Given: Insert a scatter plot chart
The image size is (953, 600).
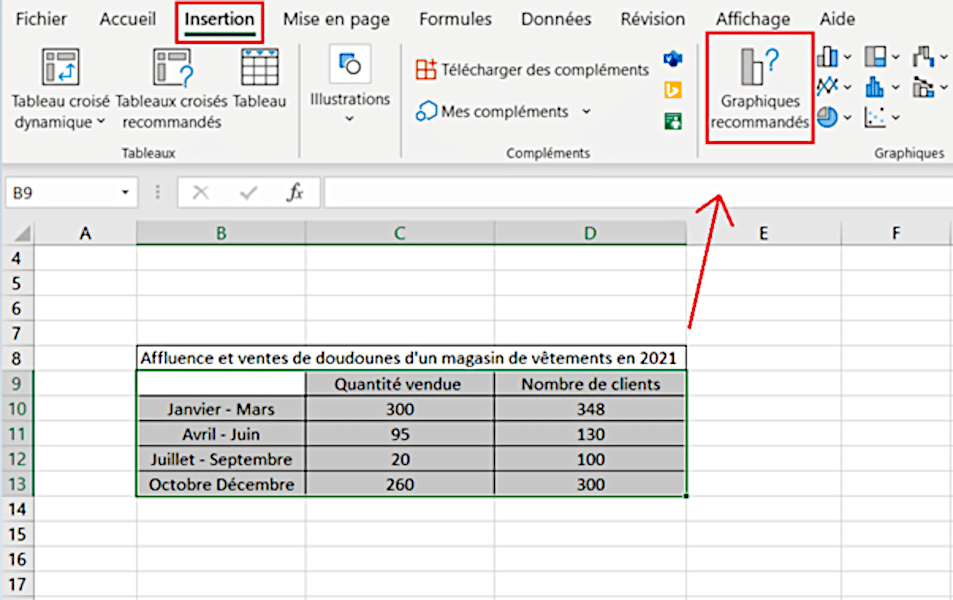Looking at the screenshot, I should 876,117.
